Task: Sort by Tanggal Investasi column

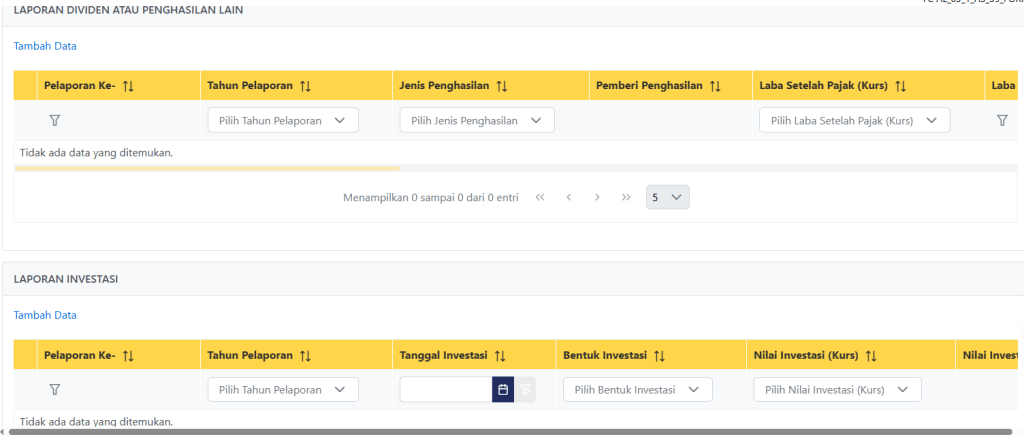Action: 500,356
